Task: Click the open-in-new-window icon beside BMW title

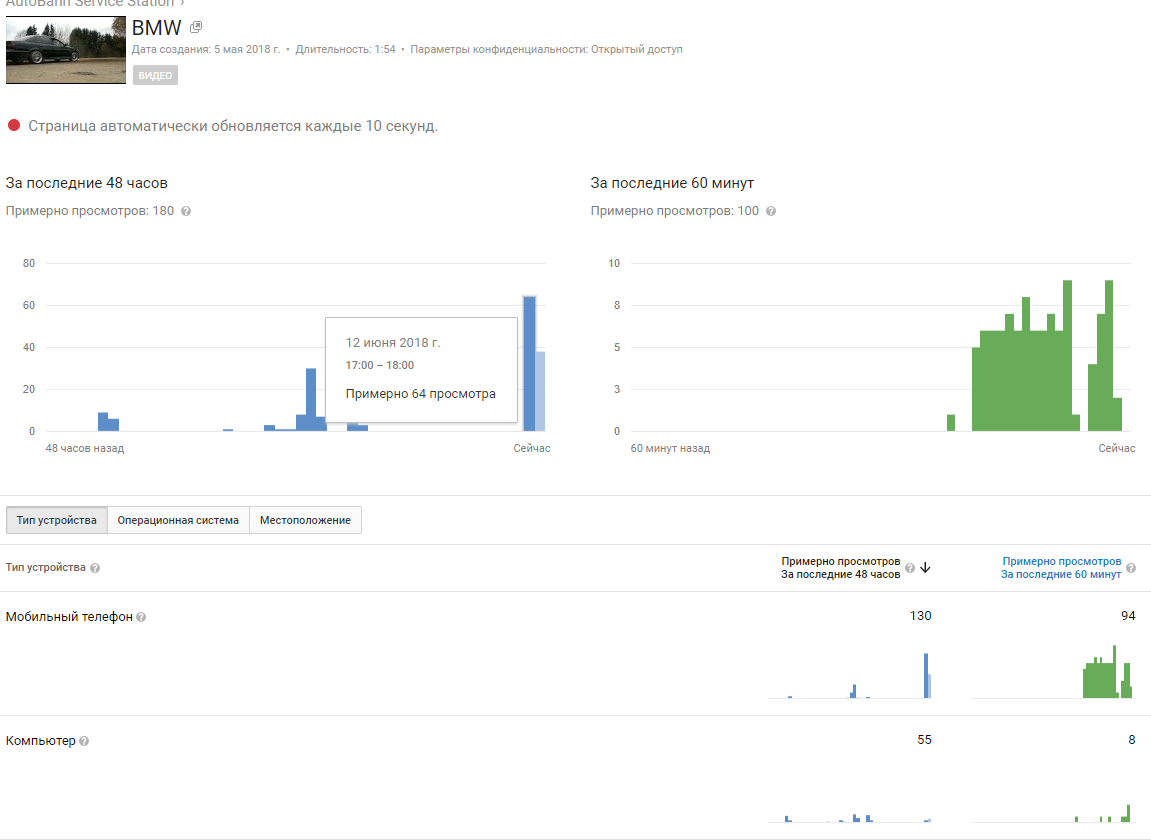Action: [x=196, y=27]
